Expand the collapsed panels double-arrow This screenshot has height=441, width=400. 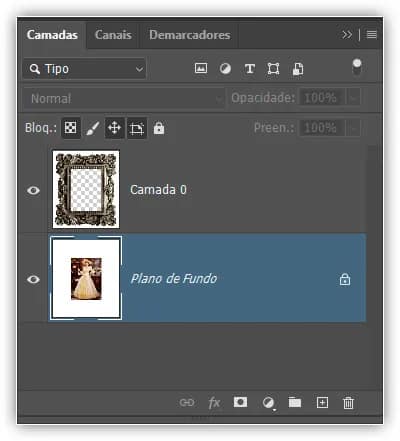click(347, 34)
